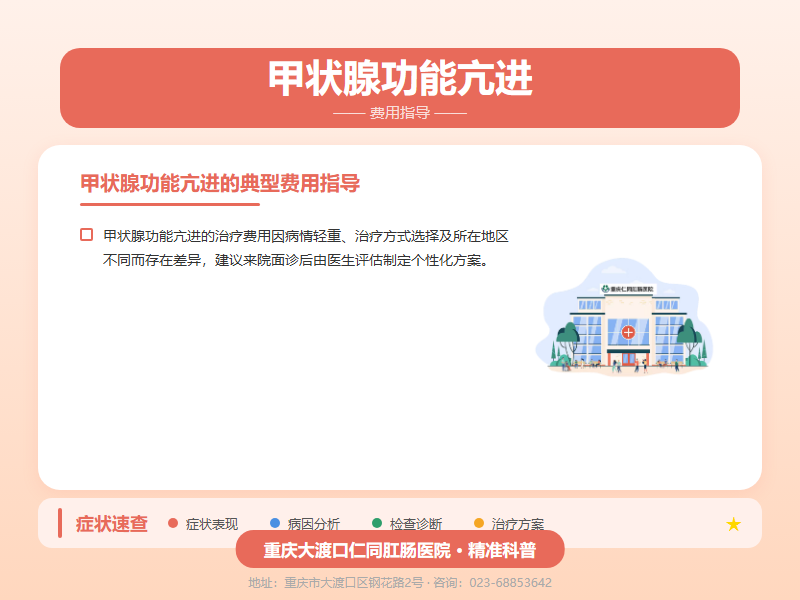Viewport: 800px width, 600px height.
Task: Select the 检查诊断 item
Action: [416, 524]
